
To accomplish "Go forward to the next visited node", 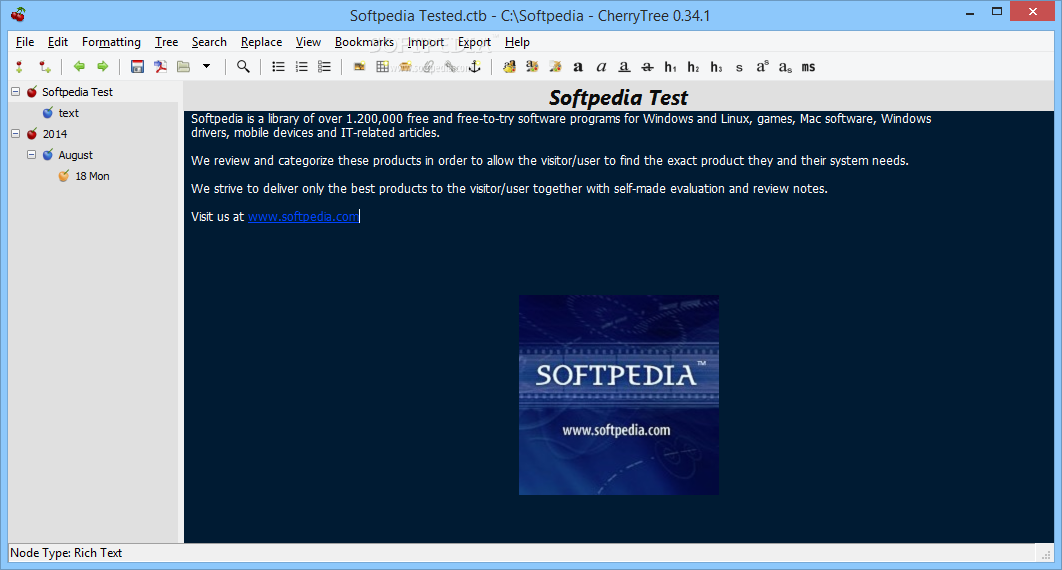I will tap(102, 66).
